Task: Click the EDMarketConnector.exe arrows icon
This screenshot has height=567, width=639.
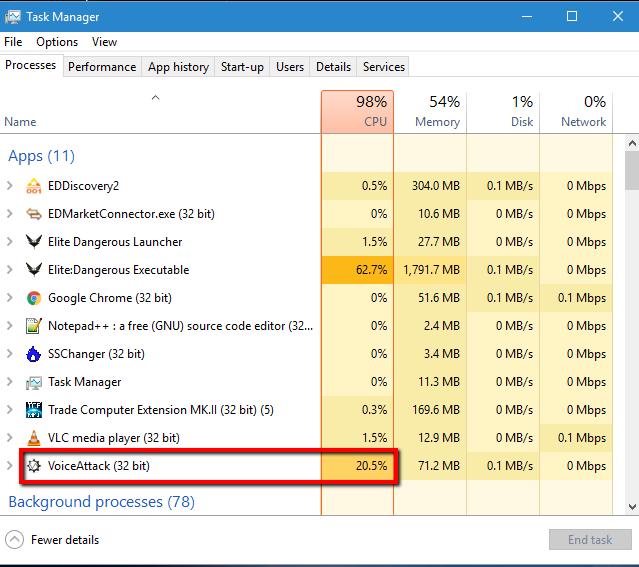Action: [x=34, y=214]
